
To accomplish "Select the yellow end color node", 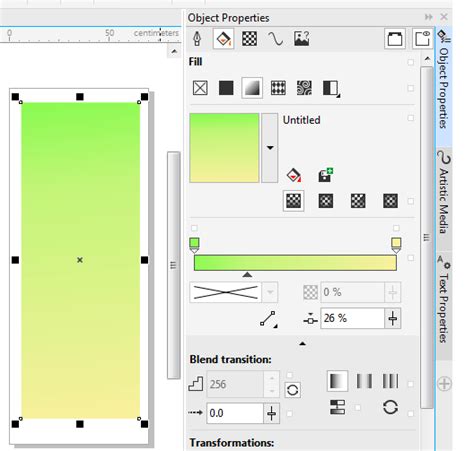I will [x=396, y=245].
